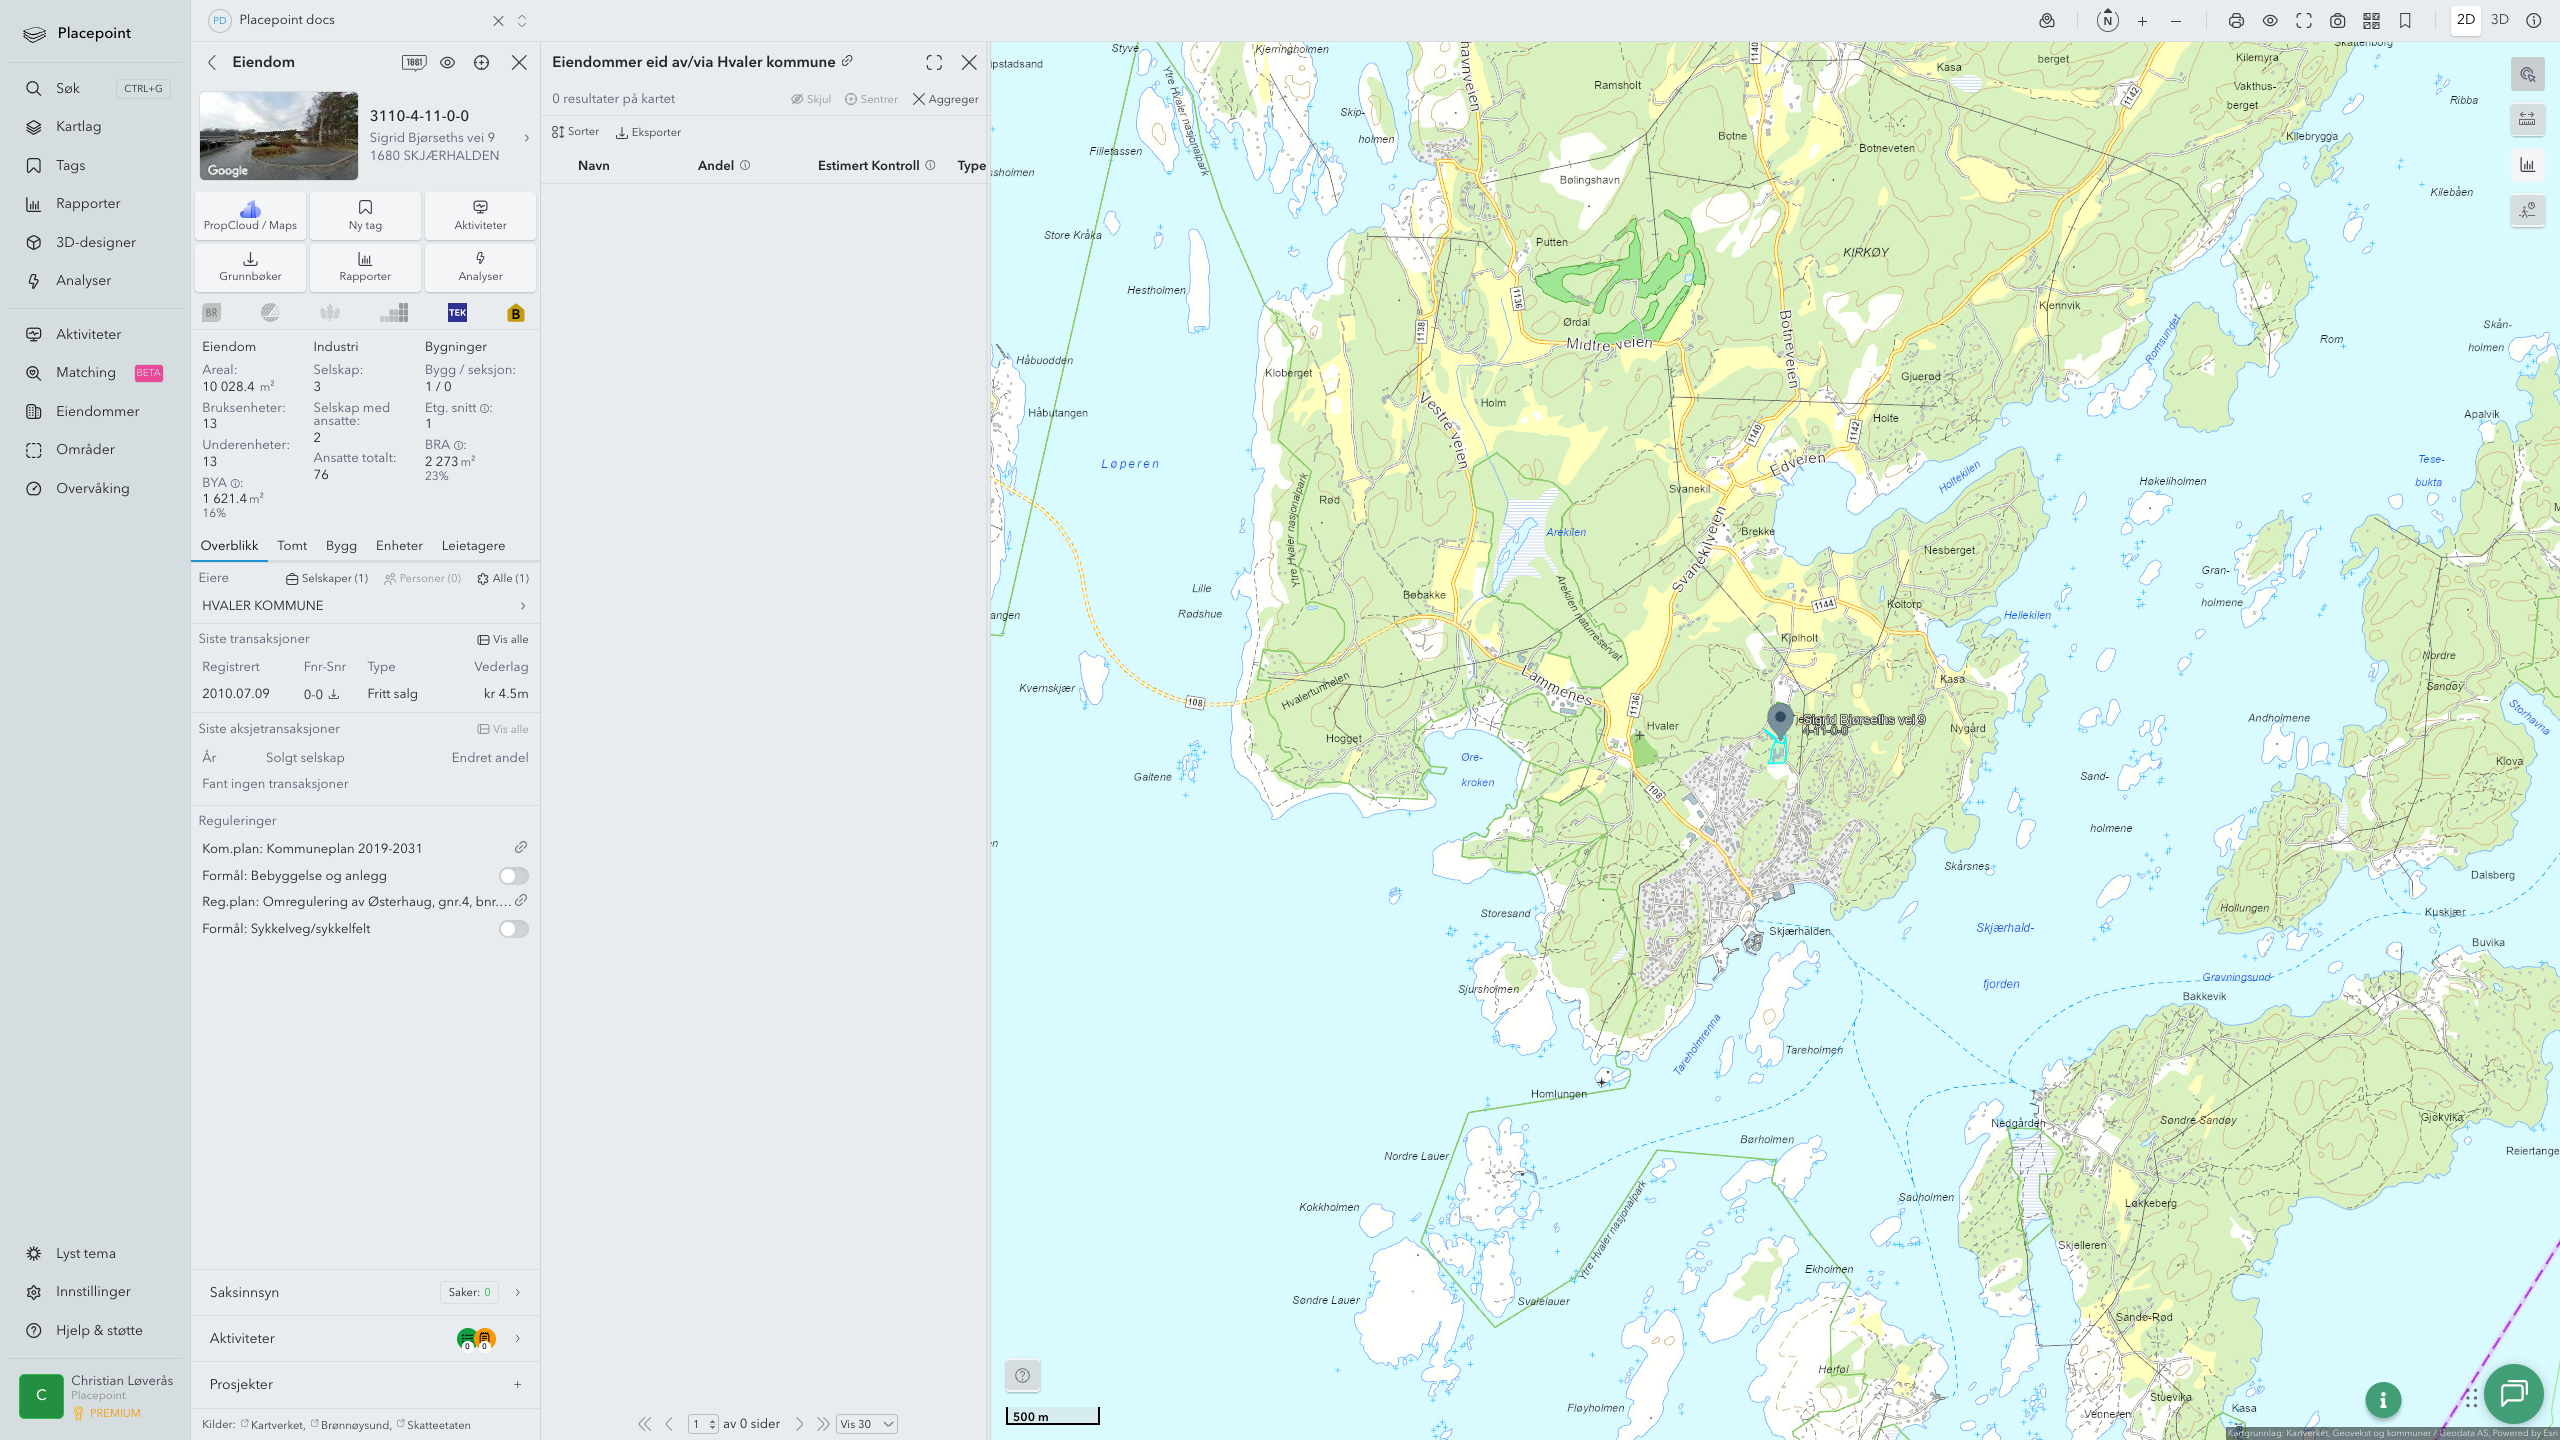The width and height of the screenshot is (2560, 1440).
Task: Zoom out the map with minus
Action: [x=2176, y=20]
